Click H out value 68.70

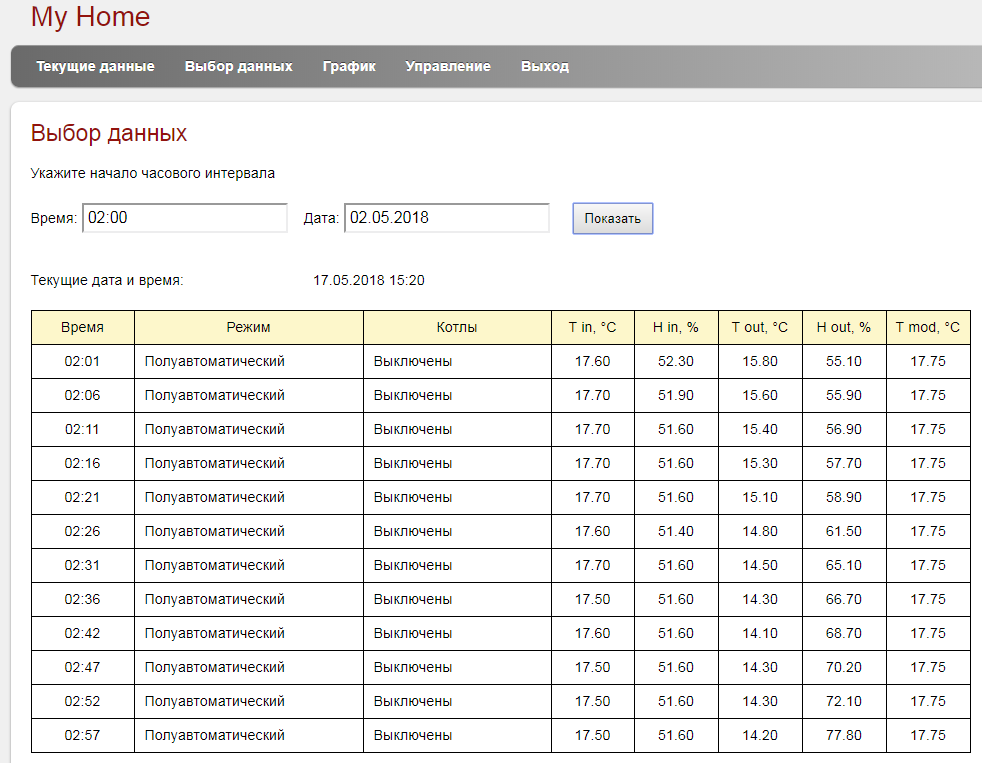pyautogui.click(x=844, y=633)
